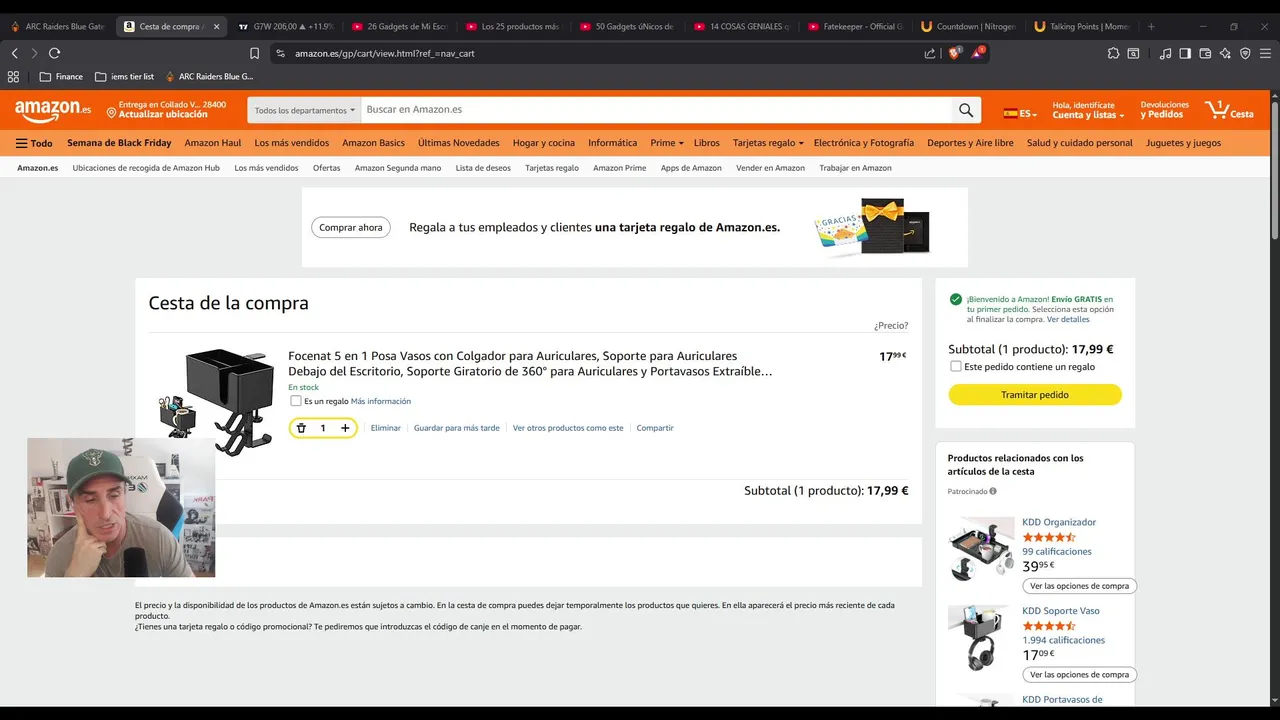Go back to the previous page
Viewport: 1280px width, 720px height.
click(14, 53)
